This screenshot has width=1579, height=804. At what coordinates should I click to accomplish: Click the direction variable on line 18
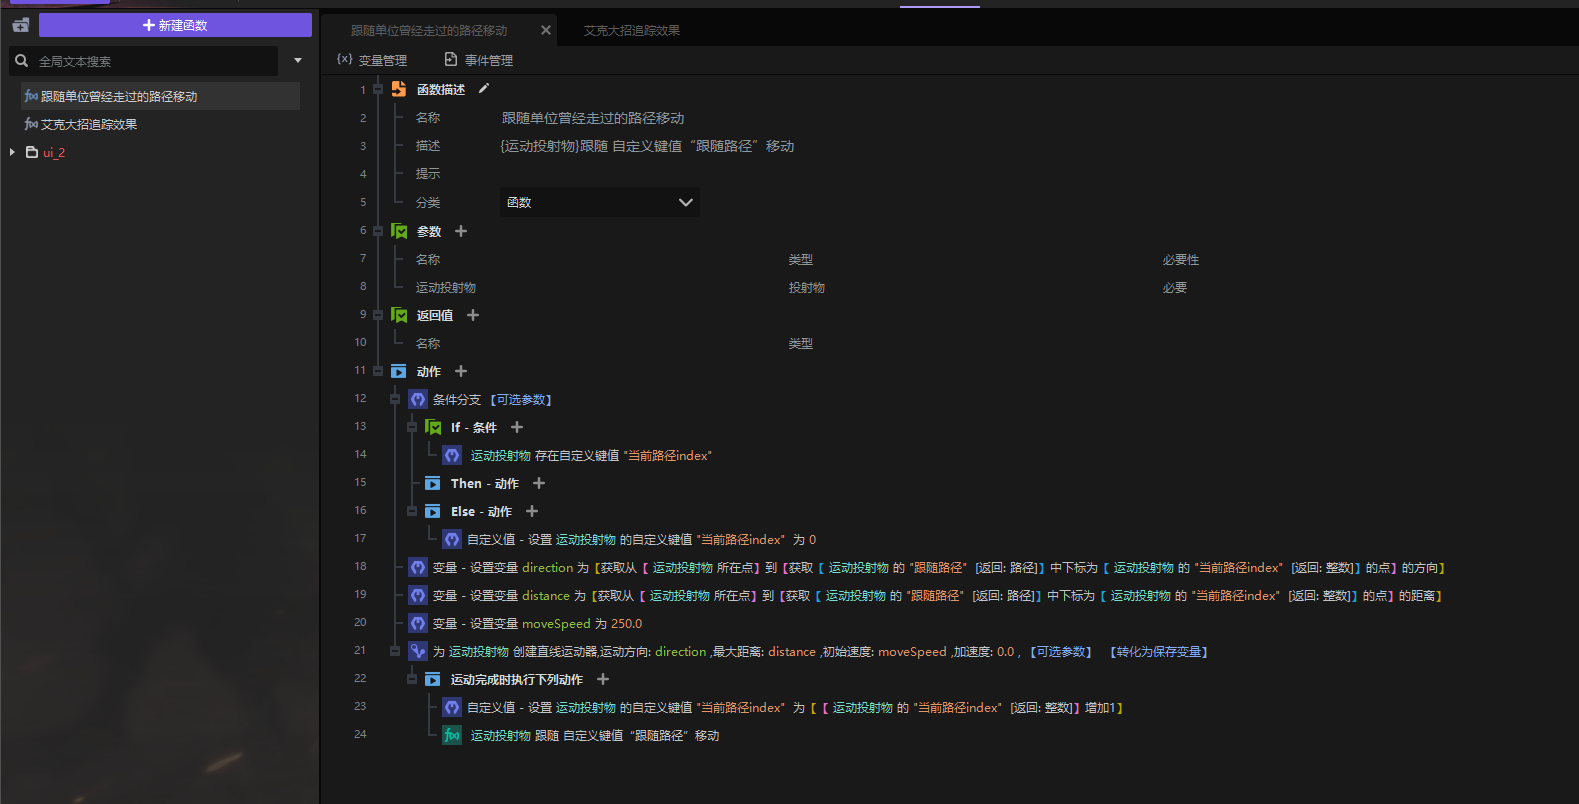548,567
